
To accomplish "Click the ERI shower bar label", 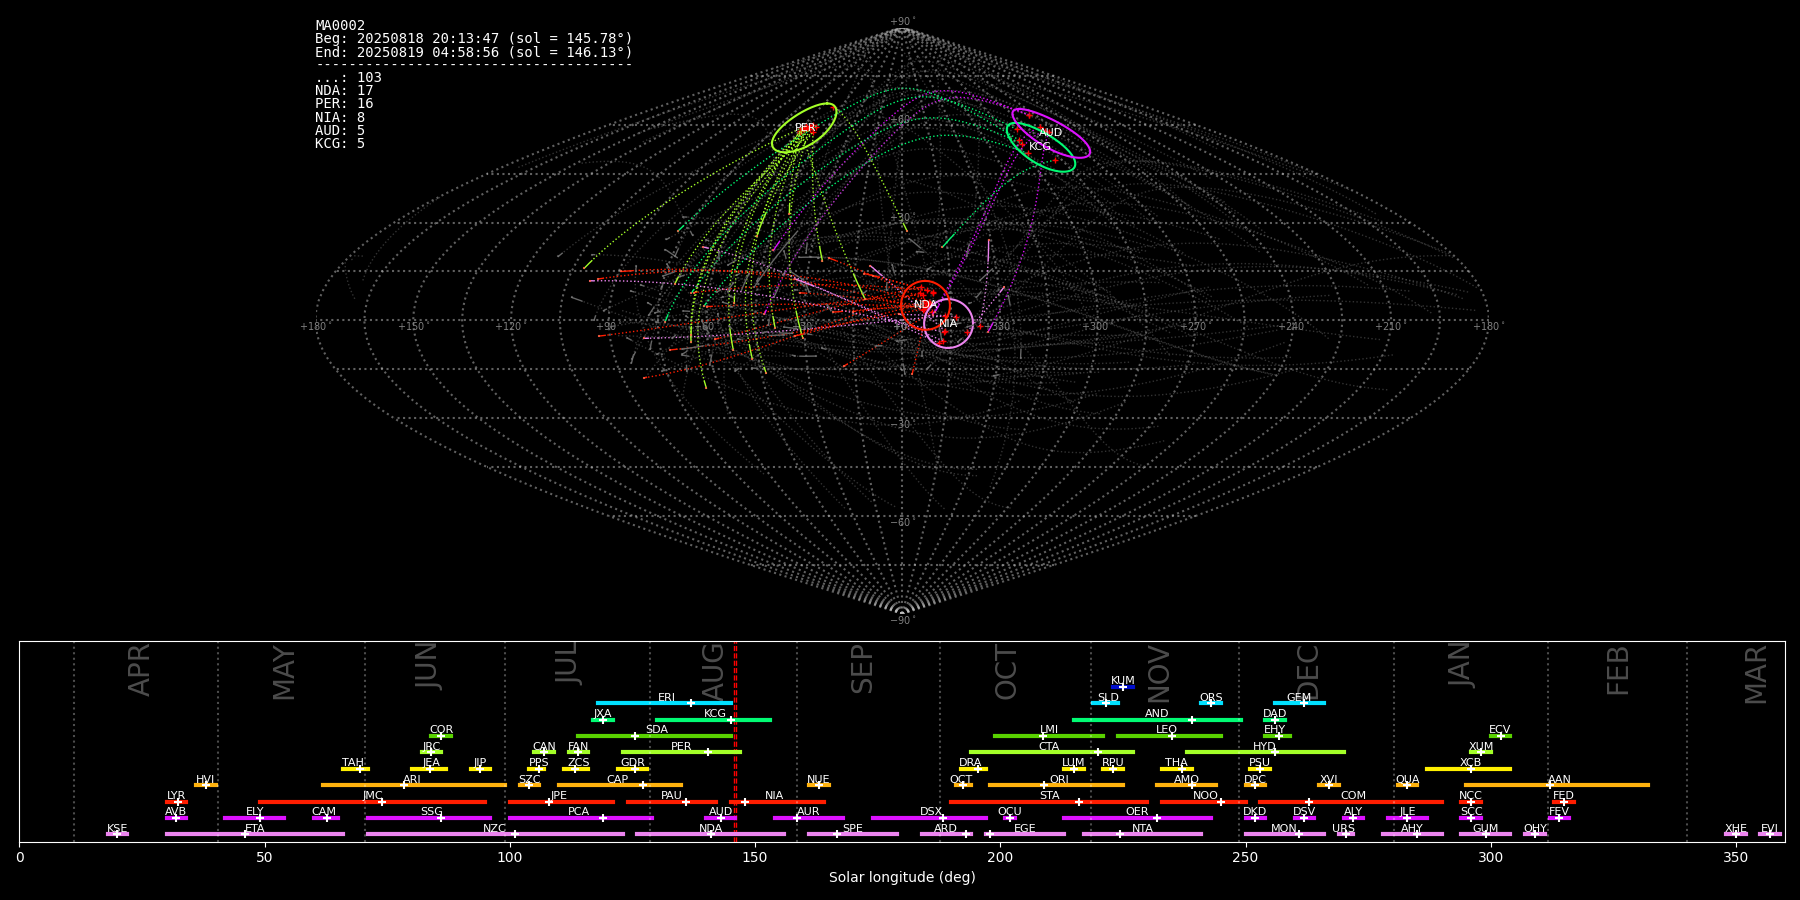I will 666,698.
